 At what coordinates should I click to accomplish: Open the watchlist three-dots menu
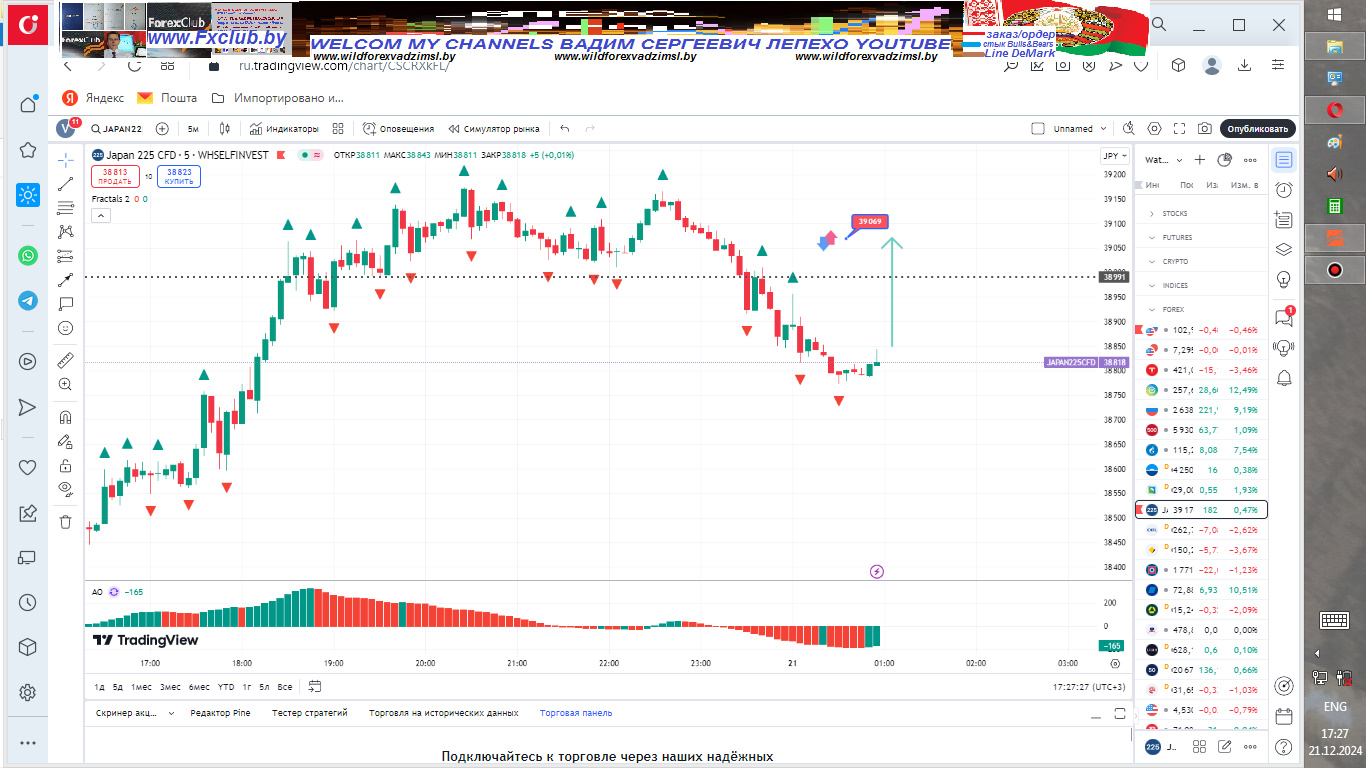(1250, 160)
